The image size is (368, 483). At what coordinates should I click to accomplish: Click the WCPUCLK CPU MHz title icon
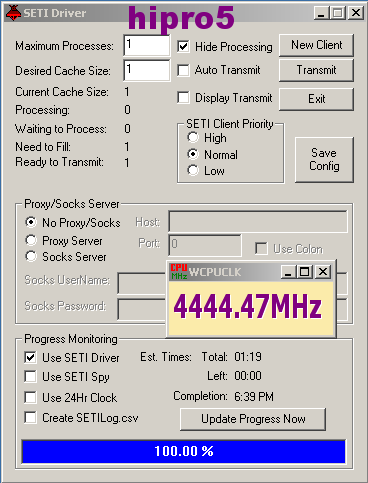tap(179, 272)
